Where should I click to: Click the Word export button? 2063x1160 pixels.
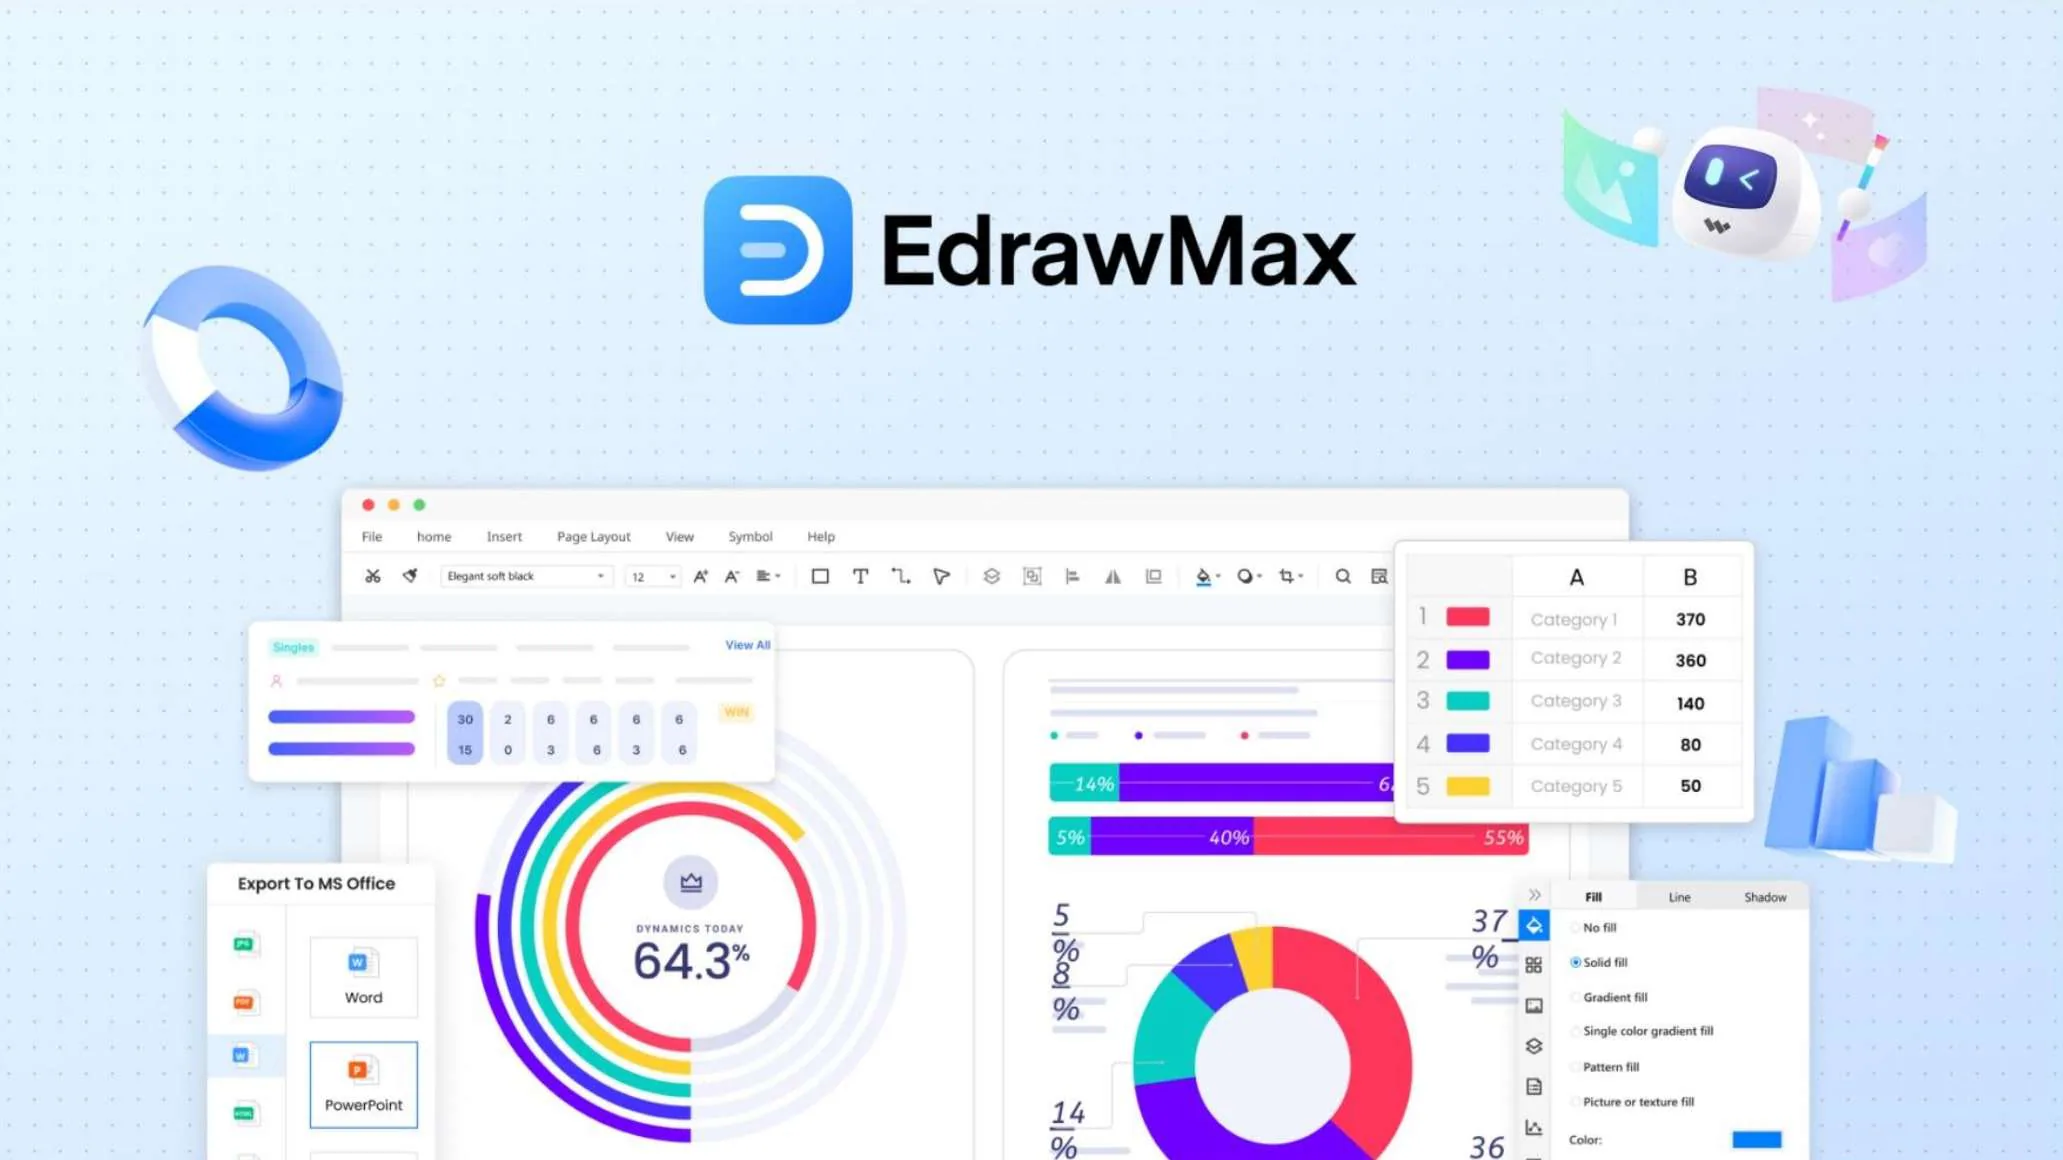[x=363, y=976]
